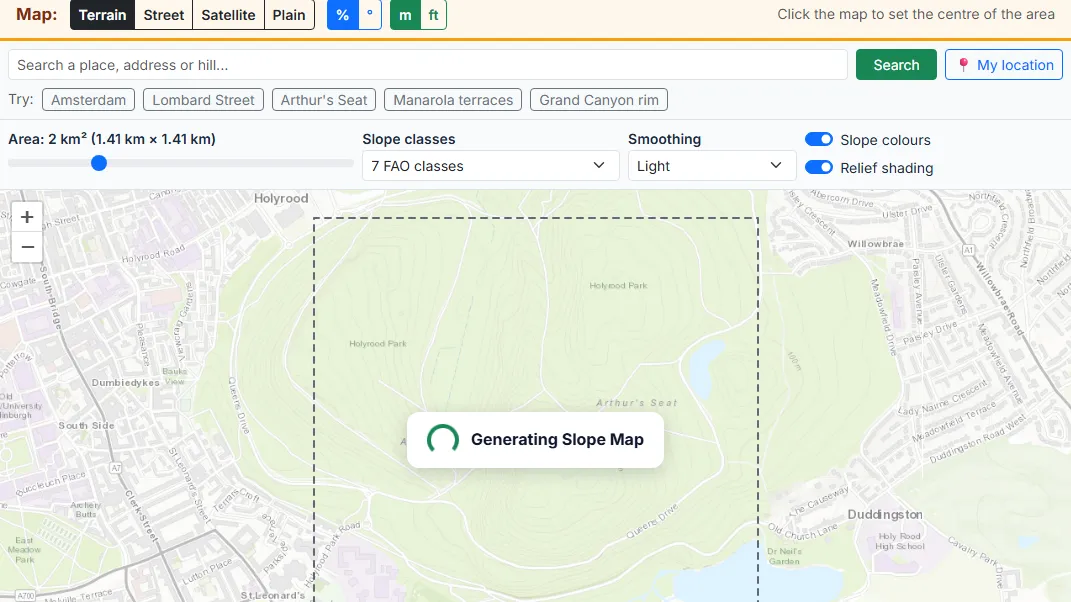Screen dimensions: 1071x602
Task: Click the Duddingston label on the map
Action: coord(885,515)
